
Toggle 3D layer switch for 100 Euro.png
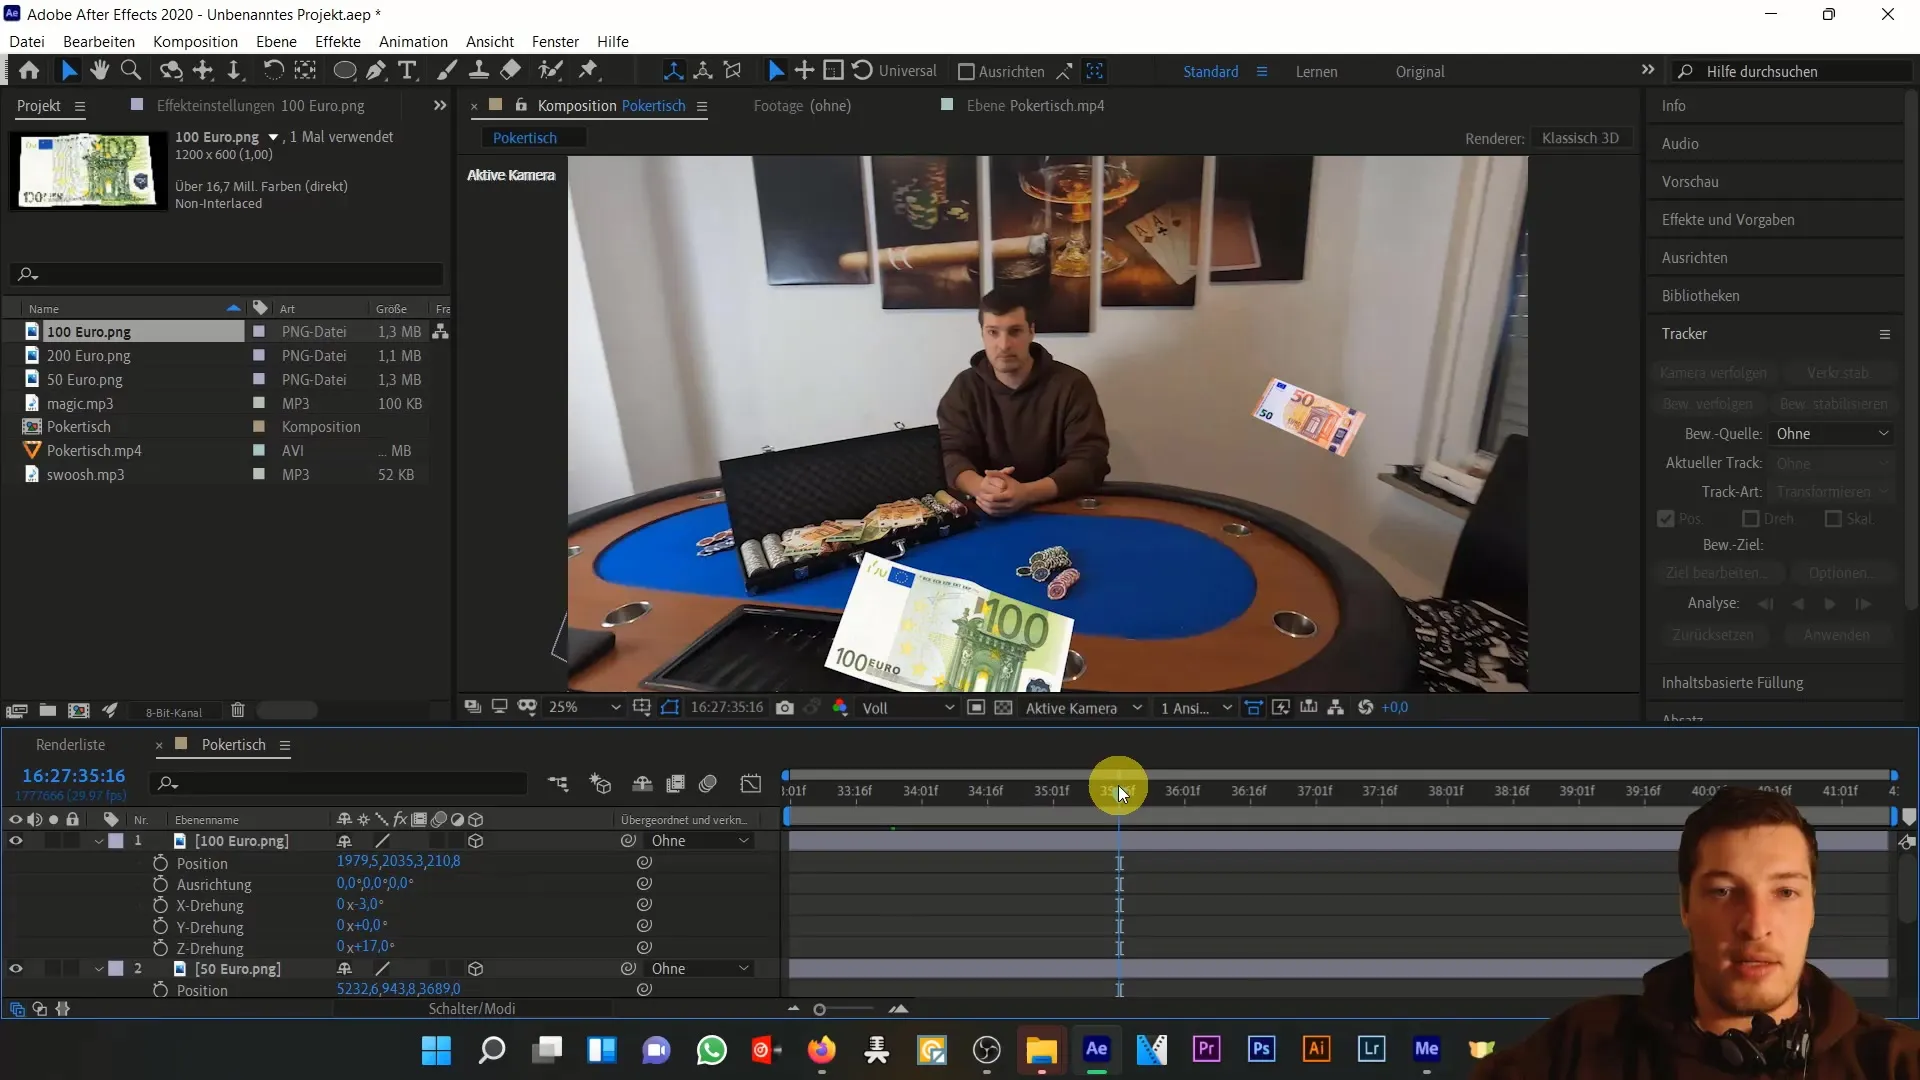(476, 841)
